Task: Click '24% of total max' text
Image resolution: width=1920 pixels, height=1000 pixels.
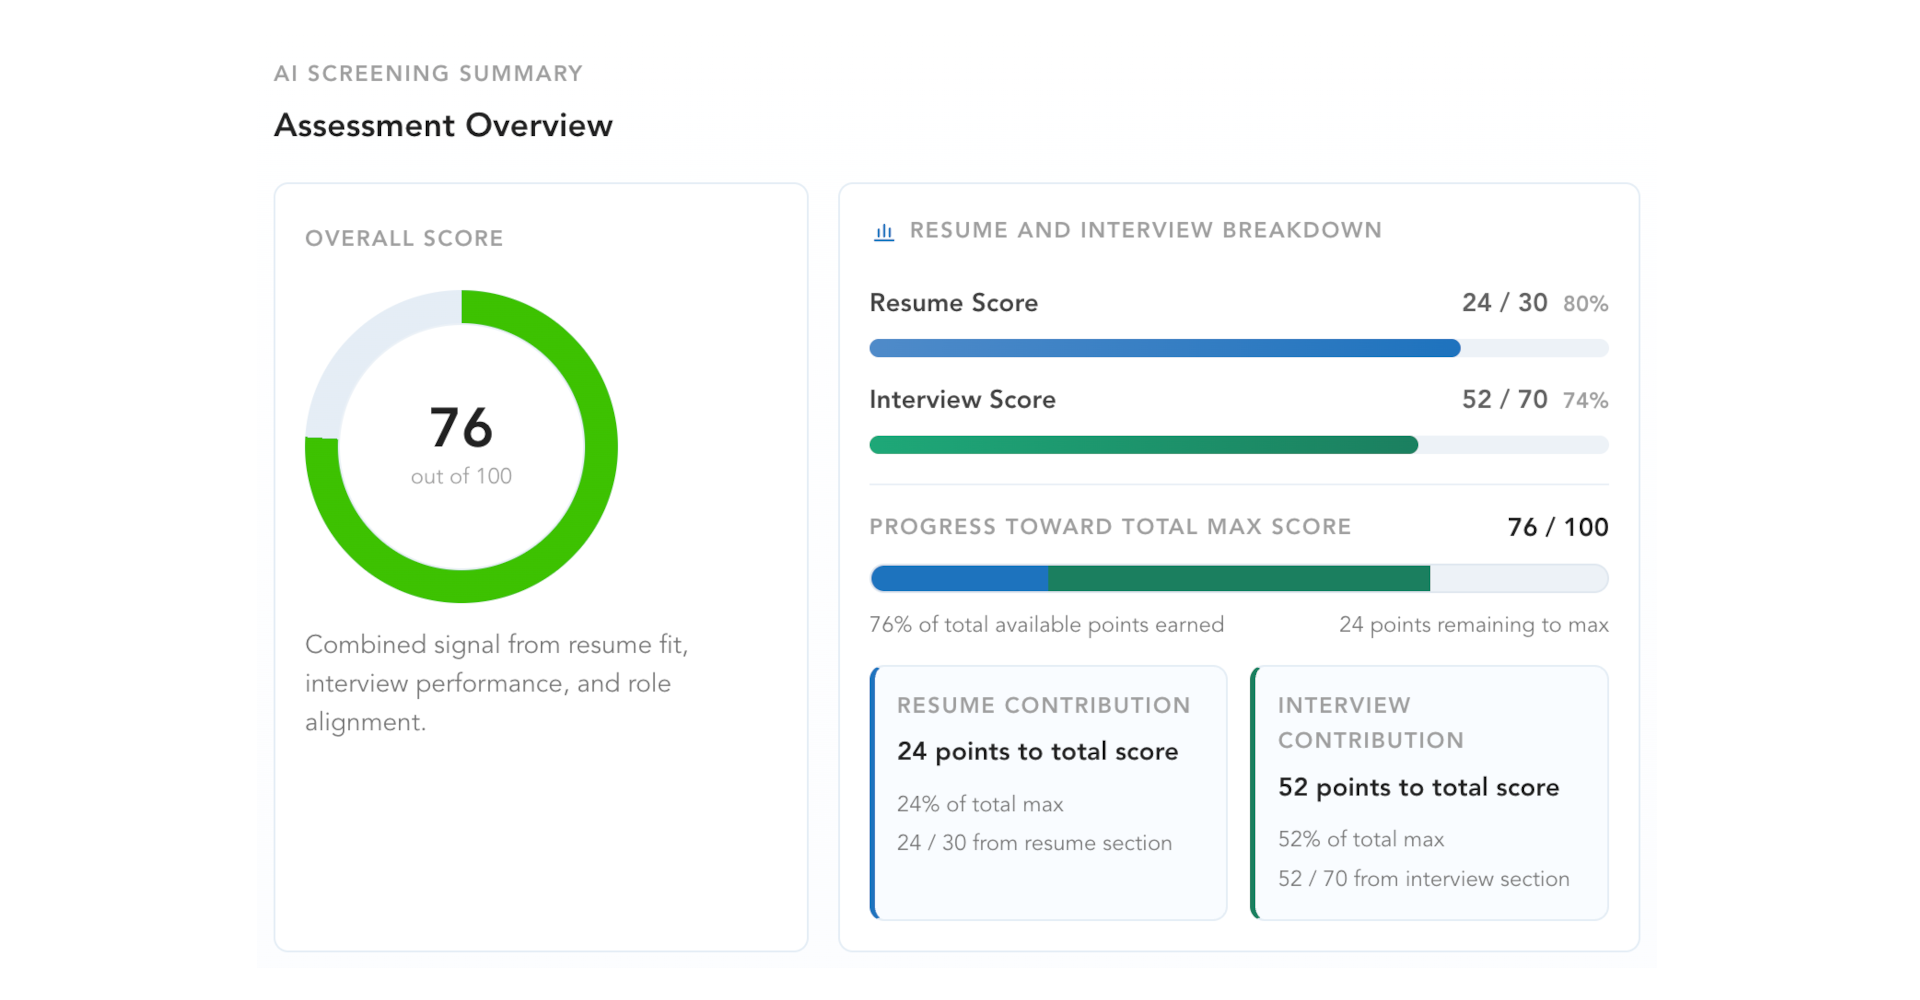Action: click(980, 804)
